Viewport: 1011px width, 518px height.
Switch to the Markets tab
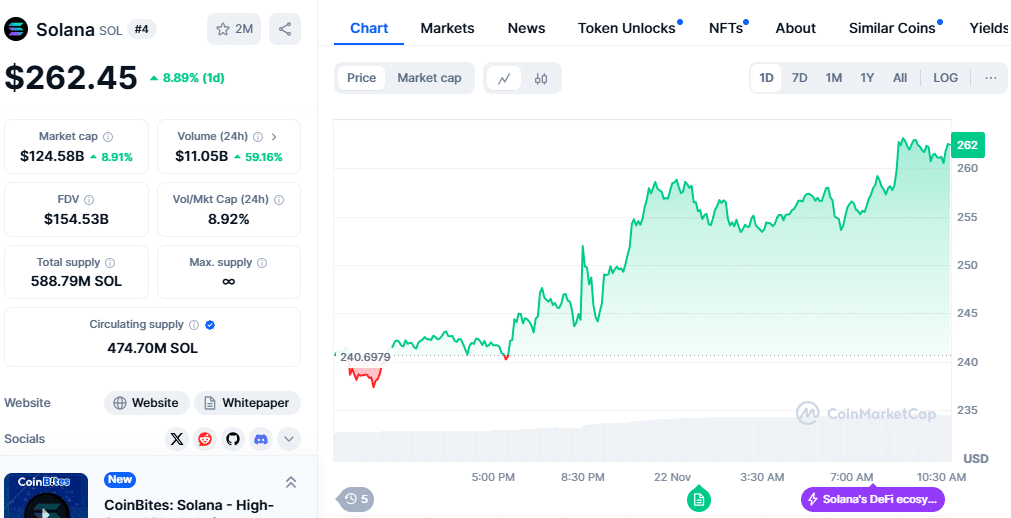447,28
